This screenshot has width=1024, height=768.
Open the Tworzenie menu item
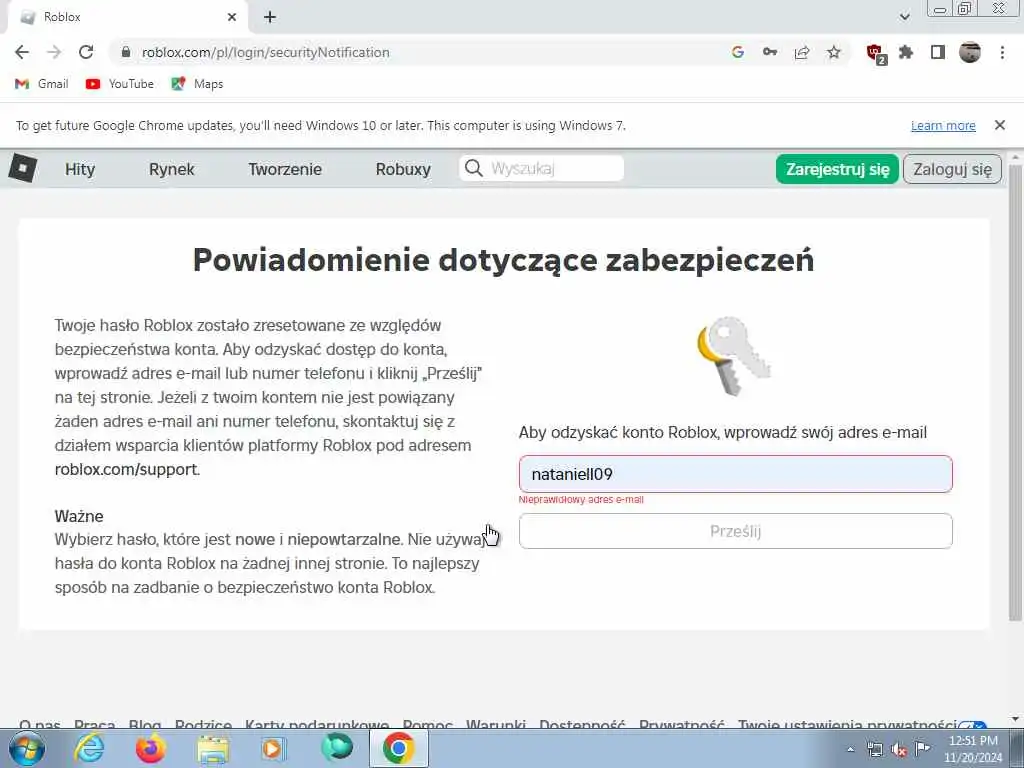click(x=285, y=169)
